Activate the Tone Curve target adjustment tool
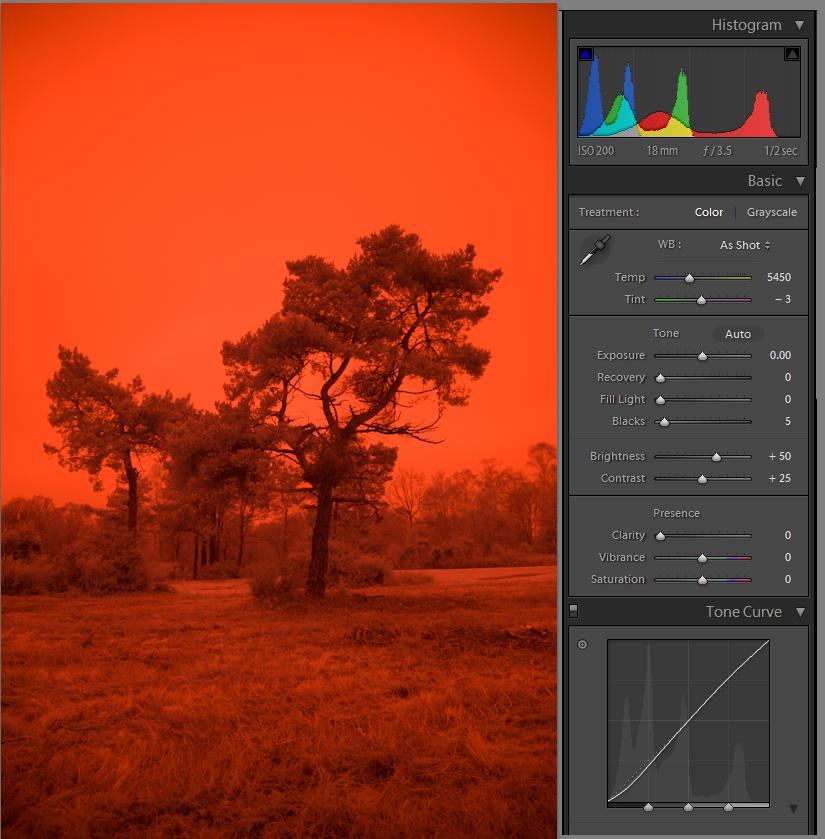This screenshot has width=825, height=839. pyautogui.click(x=582, y=645)
